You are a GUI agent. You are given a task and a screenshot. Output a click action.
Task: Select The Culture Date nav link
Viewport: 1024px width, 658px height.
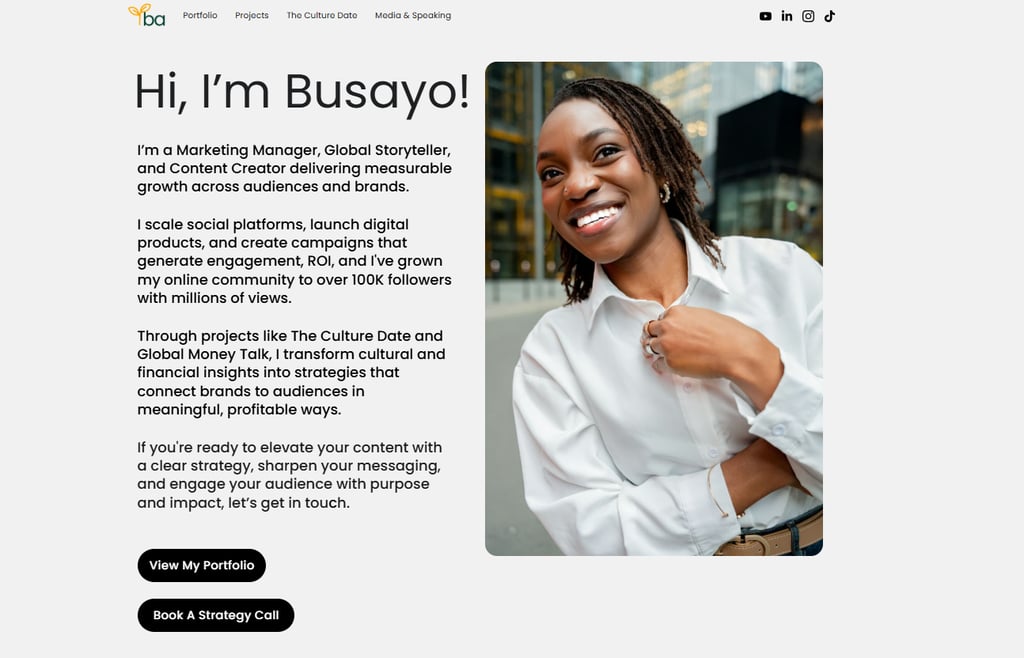[322, 15]
